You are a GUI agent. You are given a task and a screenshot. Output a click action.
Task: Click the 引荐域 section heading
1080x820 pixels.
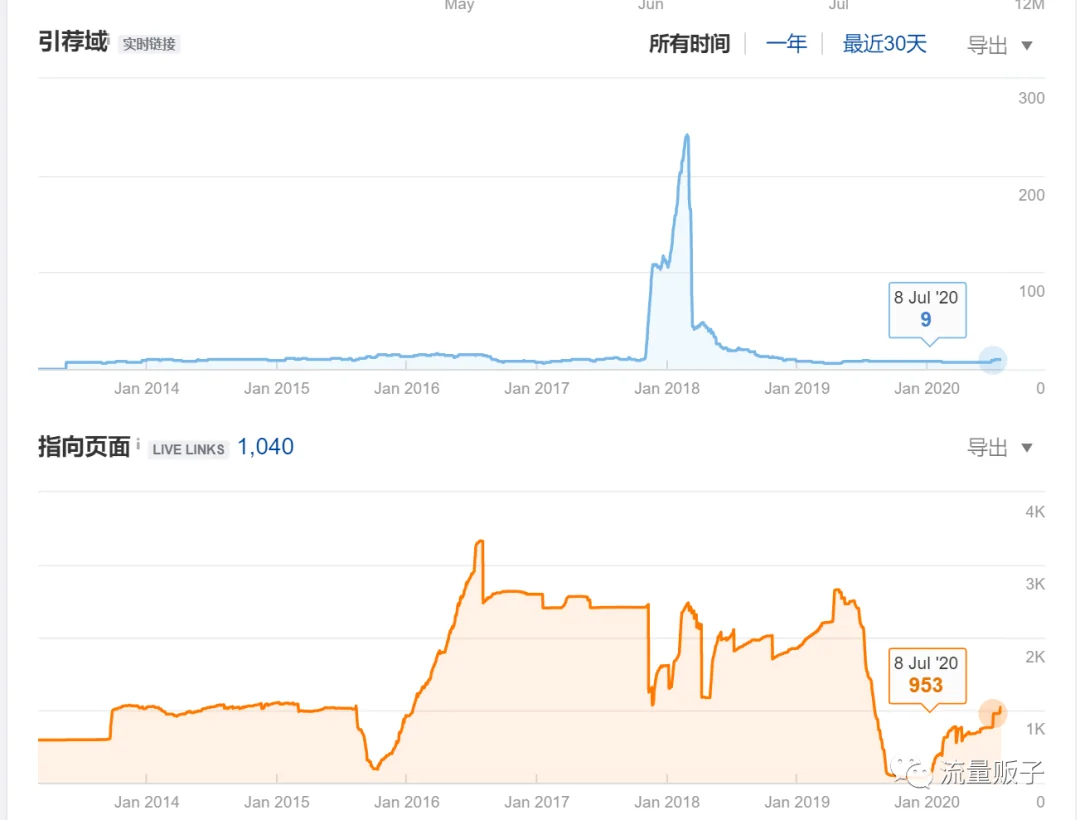pos(73,42)
